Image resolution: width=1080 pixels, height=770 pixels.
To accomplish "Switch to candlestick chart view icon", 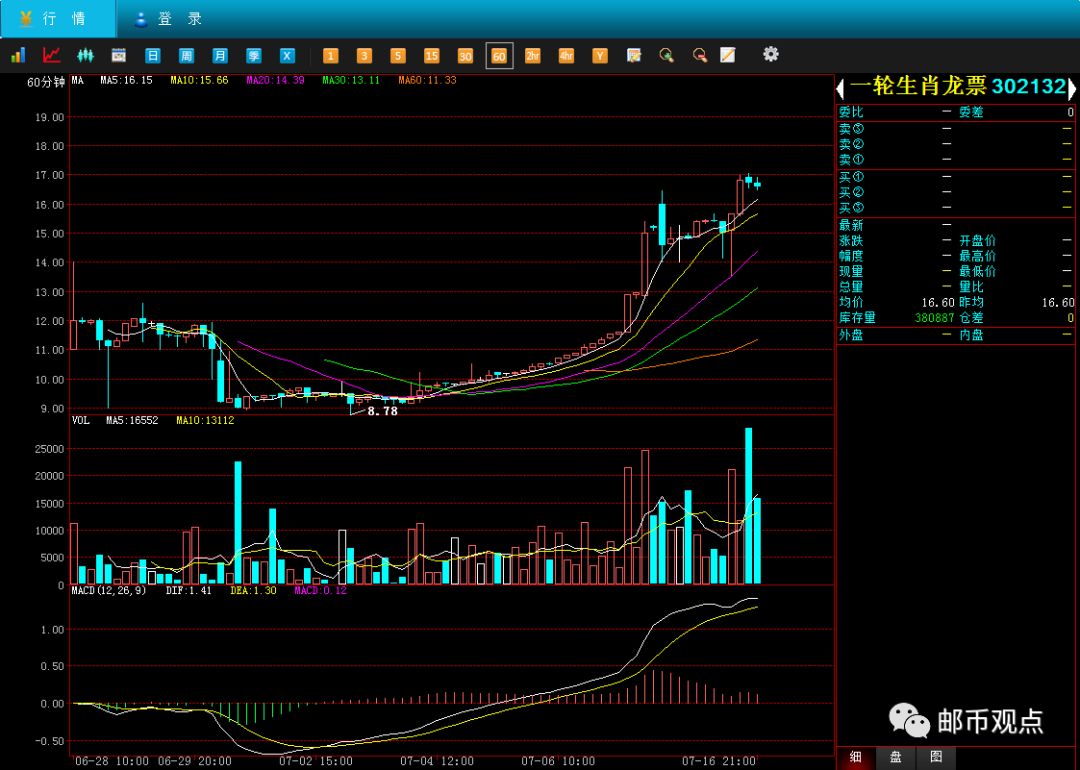I will [85, 55].
